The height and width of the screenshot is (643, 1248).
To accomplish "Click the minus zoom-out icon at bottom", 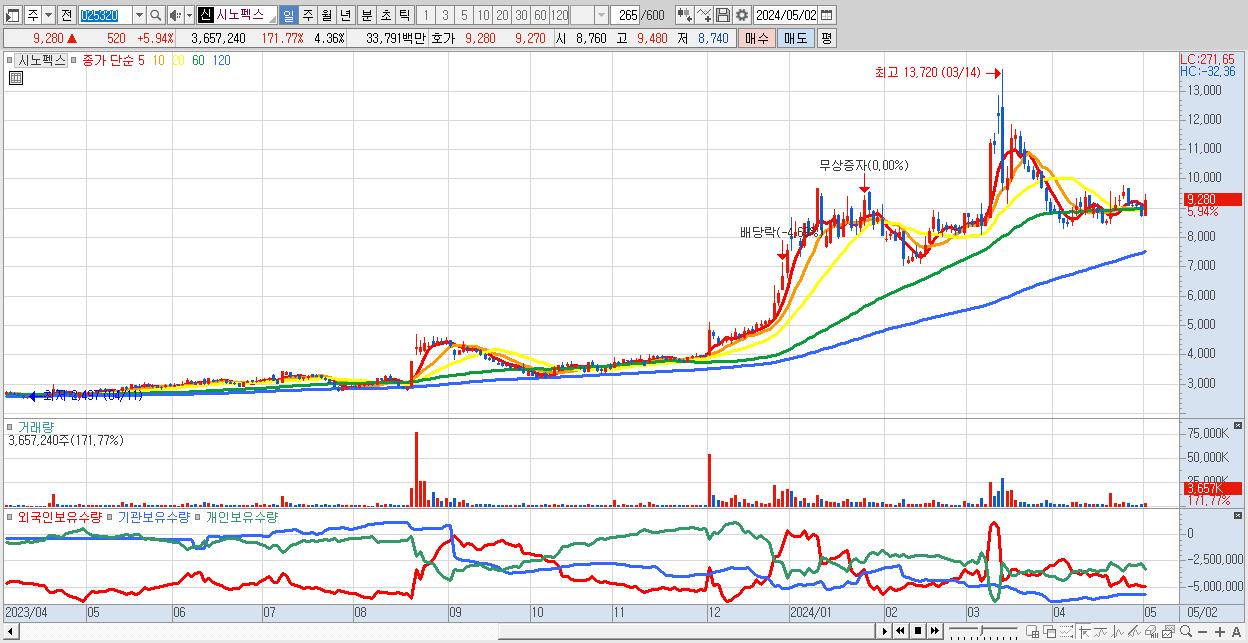I will click(1203, 632).
